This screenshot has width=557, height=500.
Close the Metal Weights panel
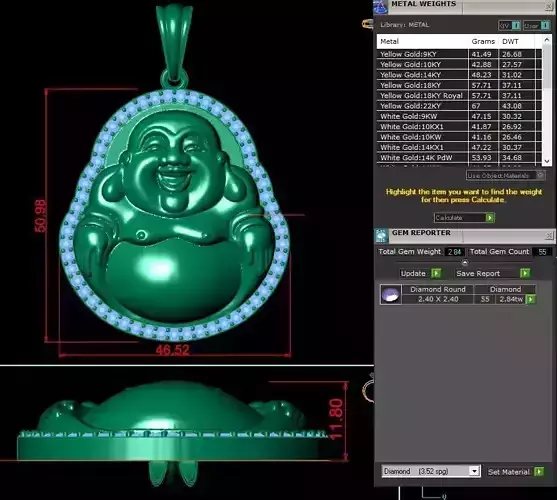coord(548,7)
